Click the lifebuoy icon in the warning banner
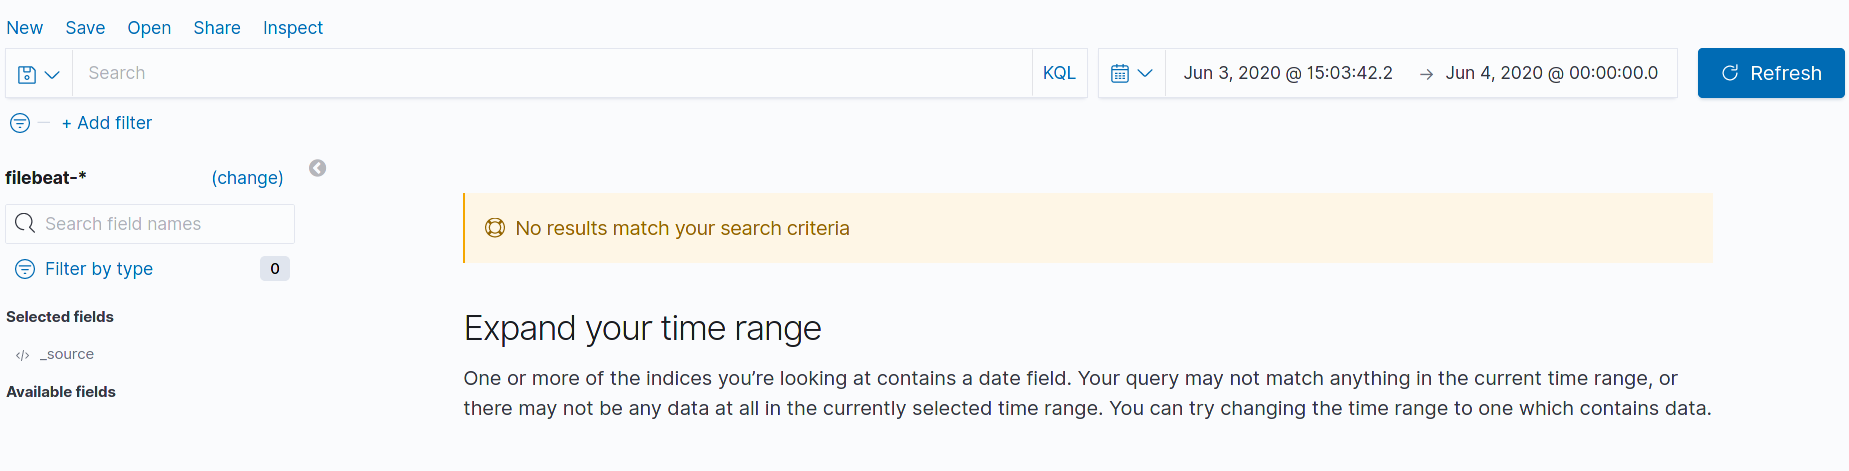 495,228
